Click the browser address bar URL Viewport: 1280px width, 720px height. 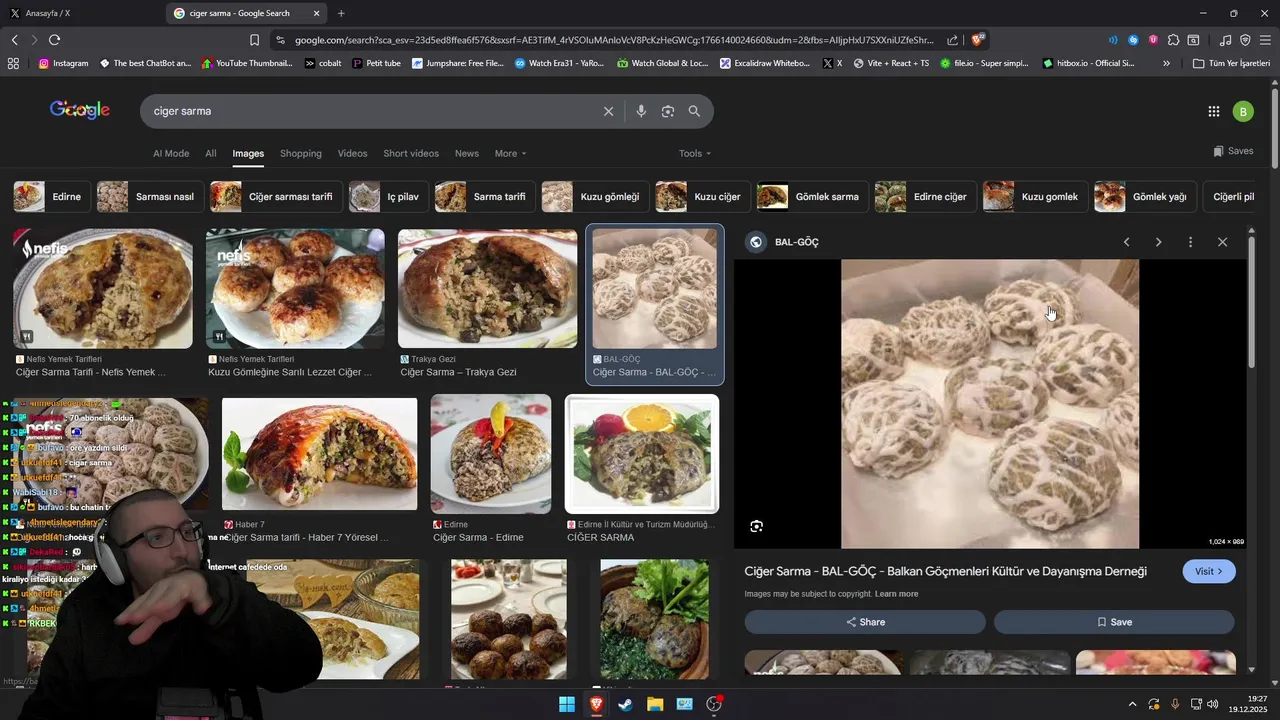(613, 40)
